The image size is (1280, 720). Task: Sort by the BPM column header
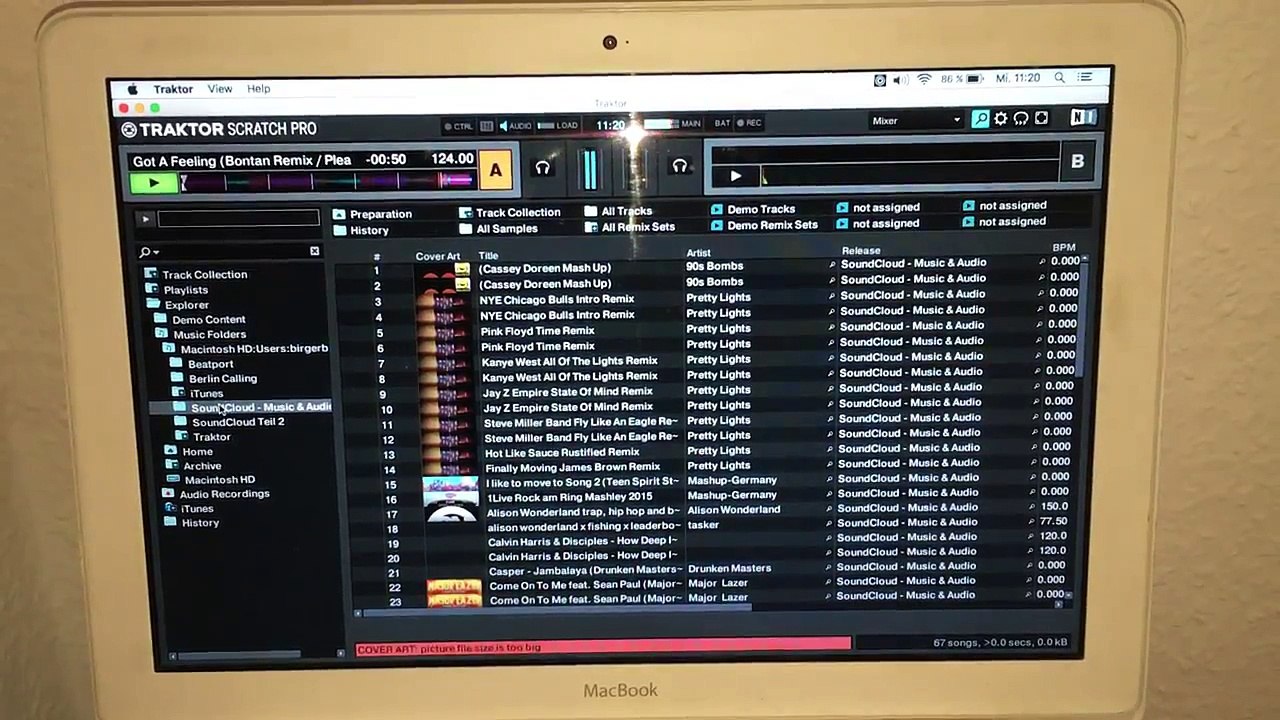coord(1064,247)
